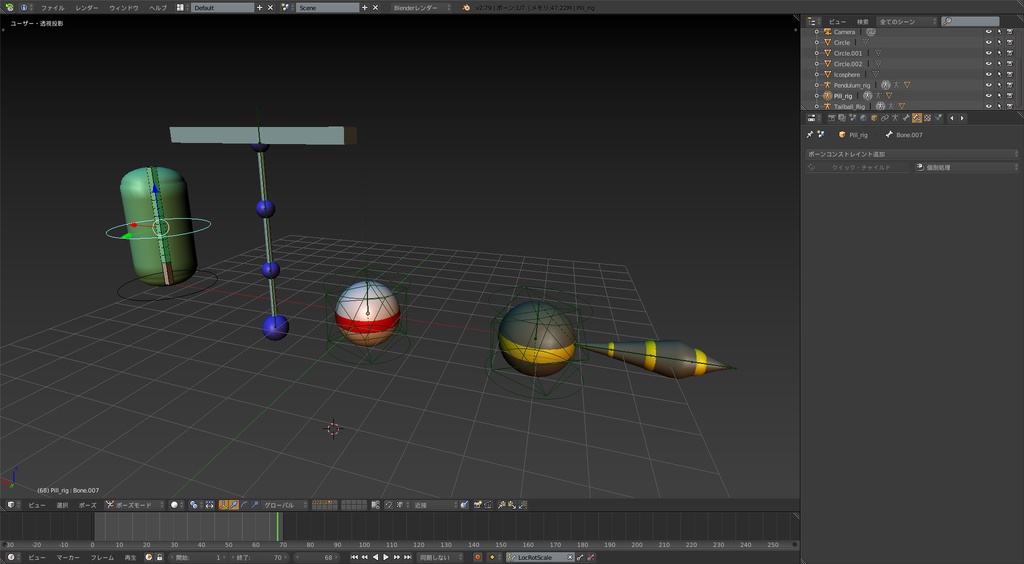Open viewport shading sphere dropdown
The image size is (1024, 564).
tap(176, 505)
